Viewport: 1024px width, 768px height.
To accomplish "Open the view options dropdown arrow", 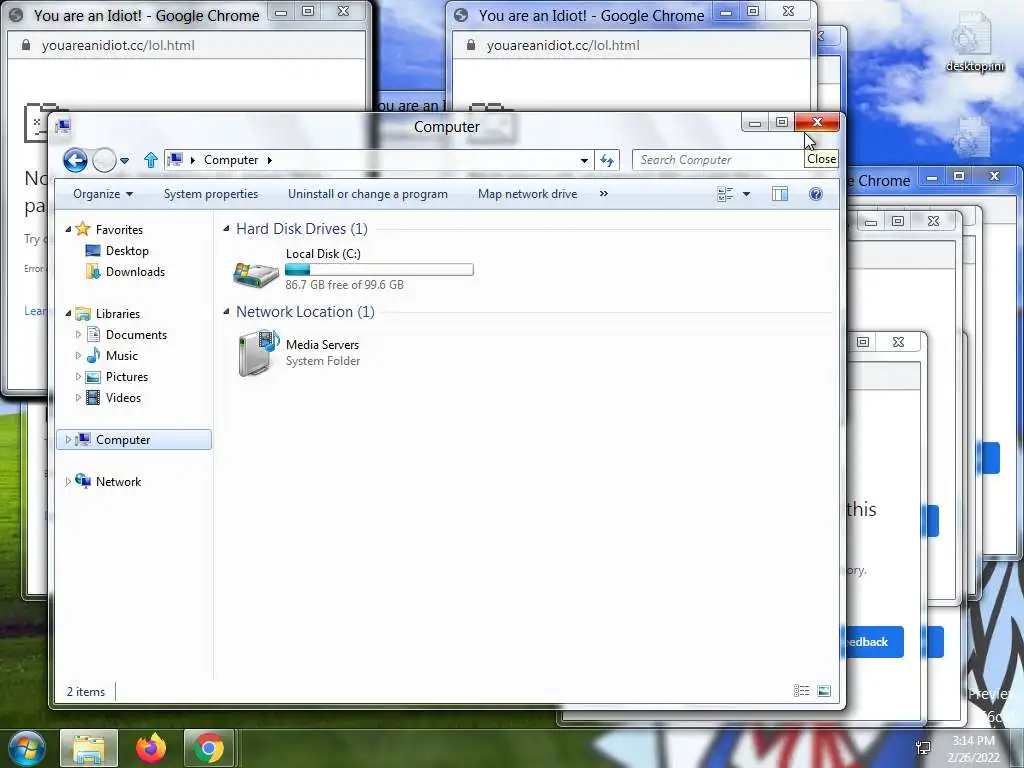I will click(746, 194).
